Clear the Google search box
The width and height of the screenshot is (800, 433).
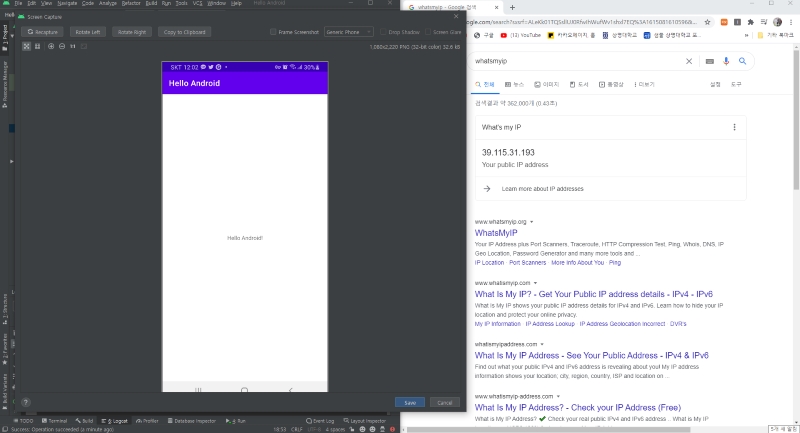point(689,61)
